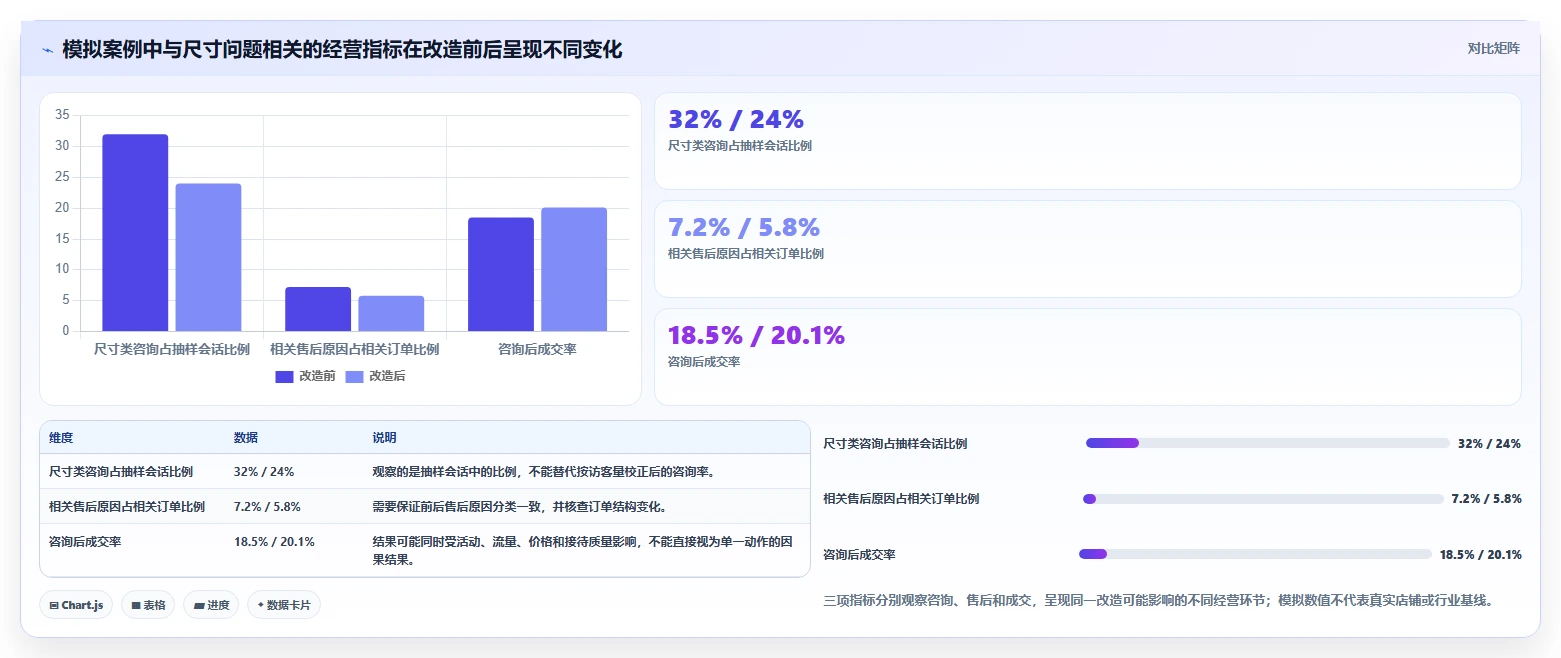Click the explanation starting 需要保证前后售后原因分类一致
Screen dimensions: 1561x658
pos(520,506)
